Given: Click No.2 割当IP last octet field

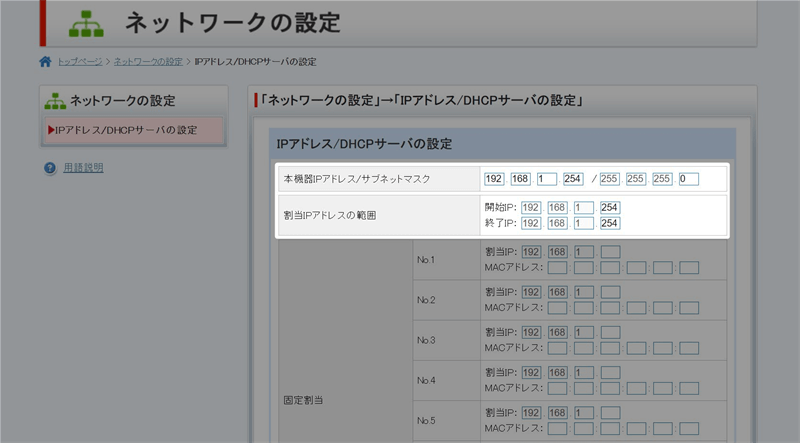Looking at the screenshot, I should pyautogui.click(x=610, y=292).
